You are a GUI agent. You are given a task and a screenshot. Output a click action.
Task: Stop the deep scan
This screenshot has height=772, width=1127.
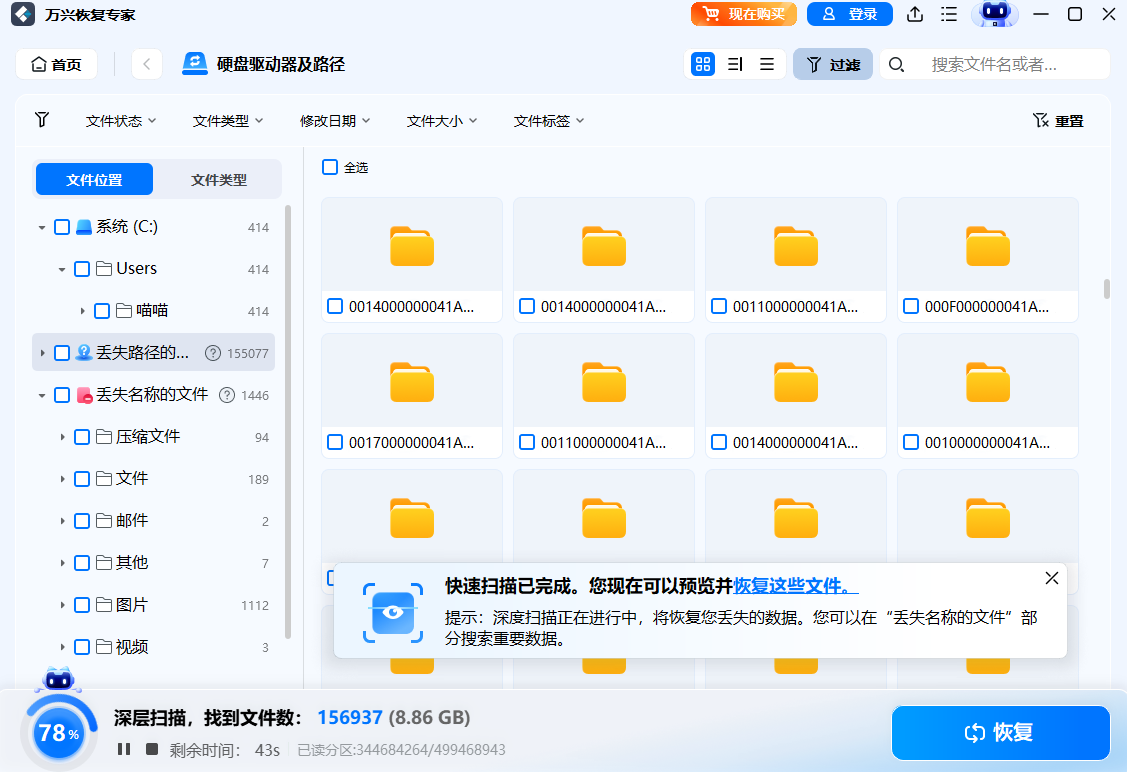click(152, 749)
